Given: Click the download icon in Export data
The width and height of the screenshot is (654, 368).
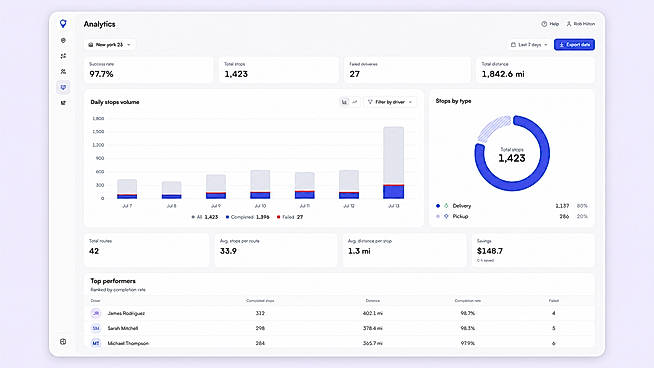Looking at the screenshot, I should click(x=562, y=45).
